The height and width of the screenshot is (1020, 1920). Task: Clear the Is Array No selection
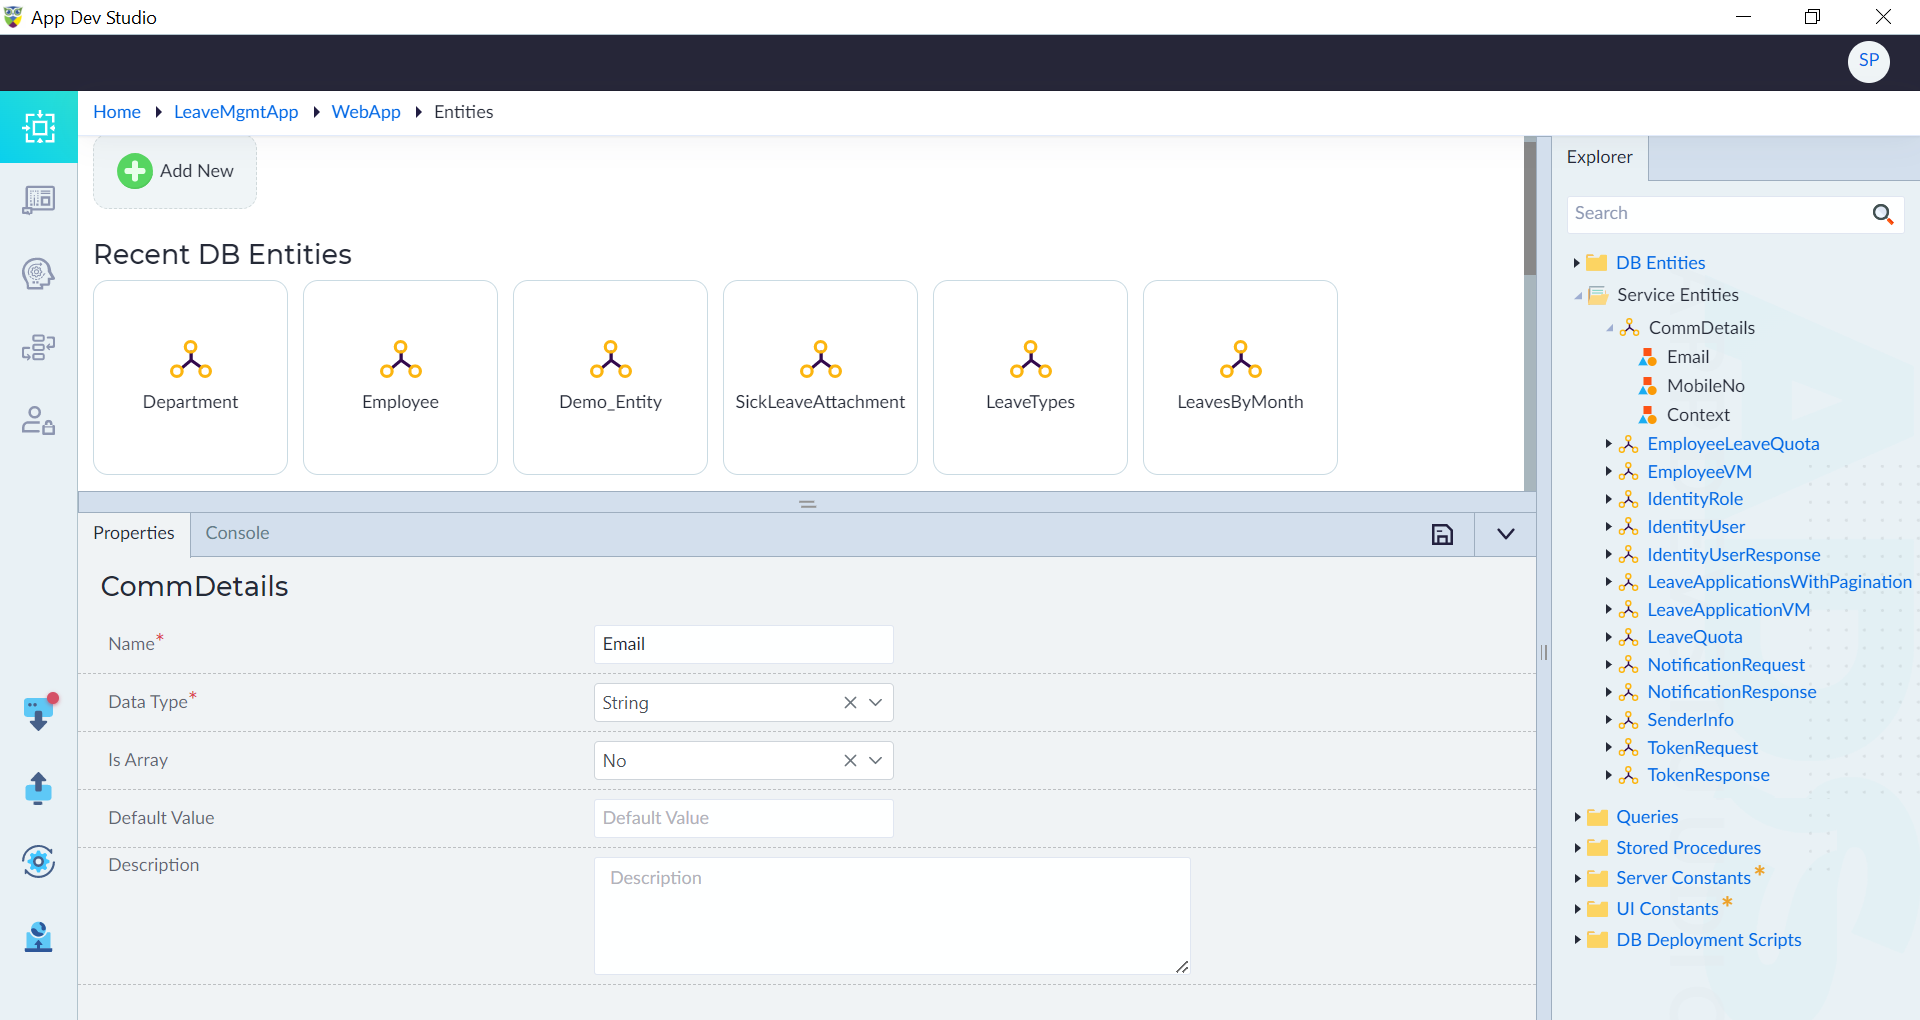pos(850,761)
